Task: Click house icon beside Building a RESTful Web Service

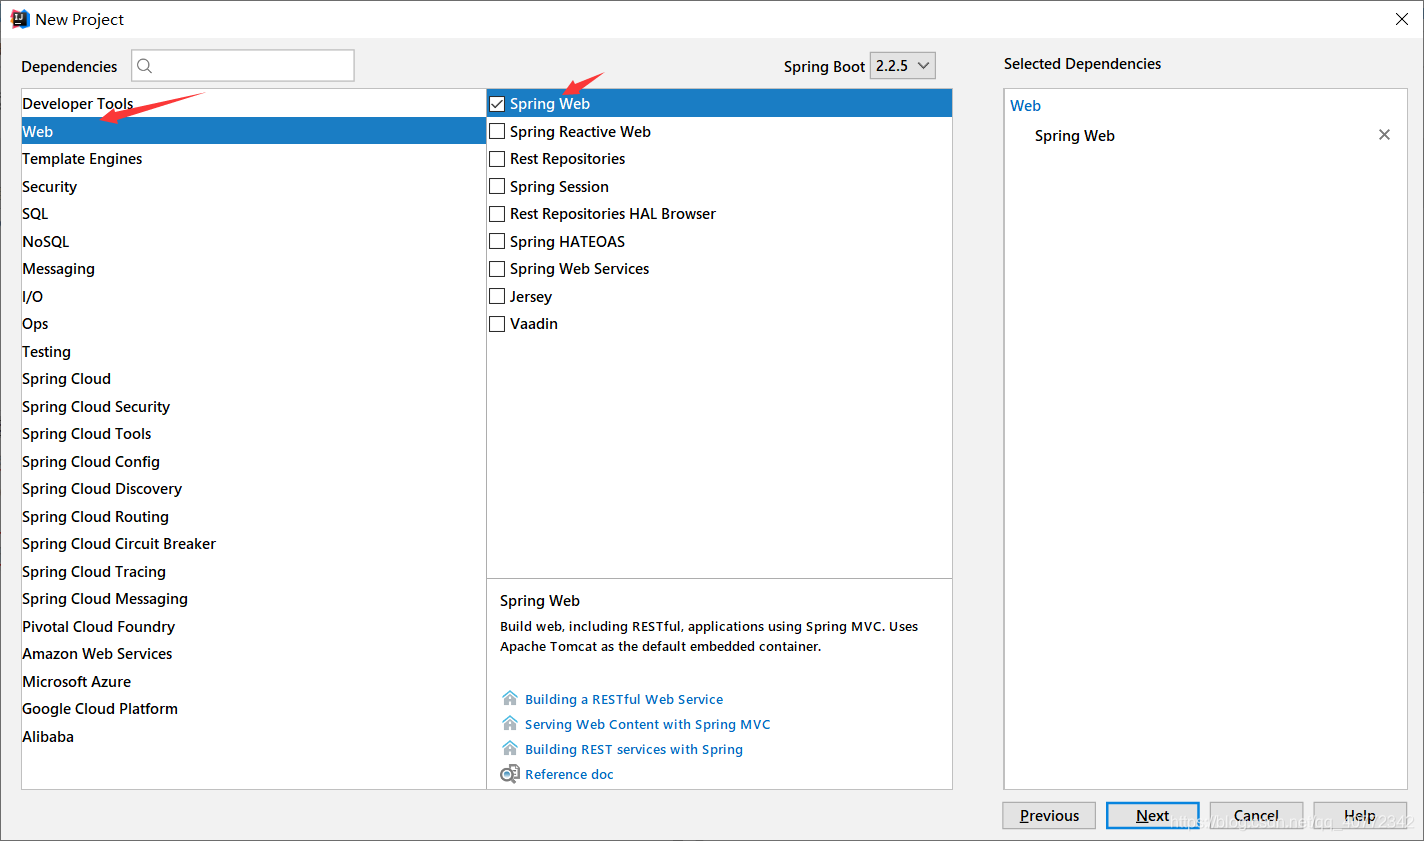Action: [510, 698]
